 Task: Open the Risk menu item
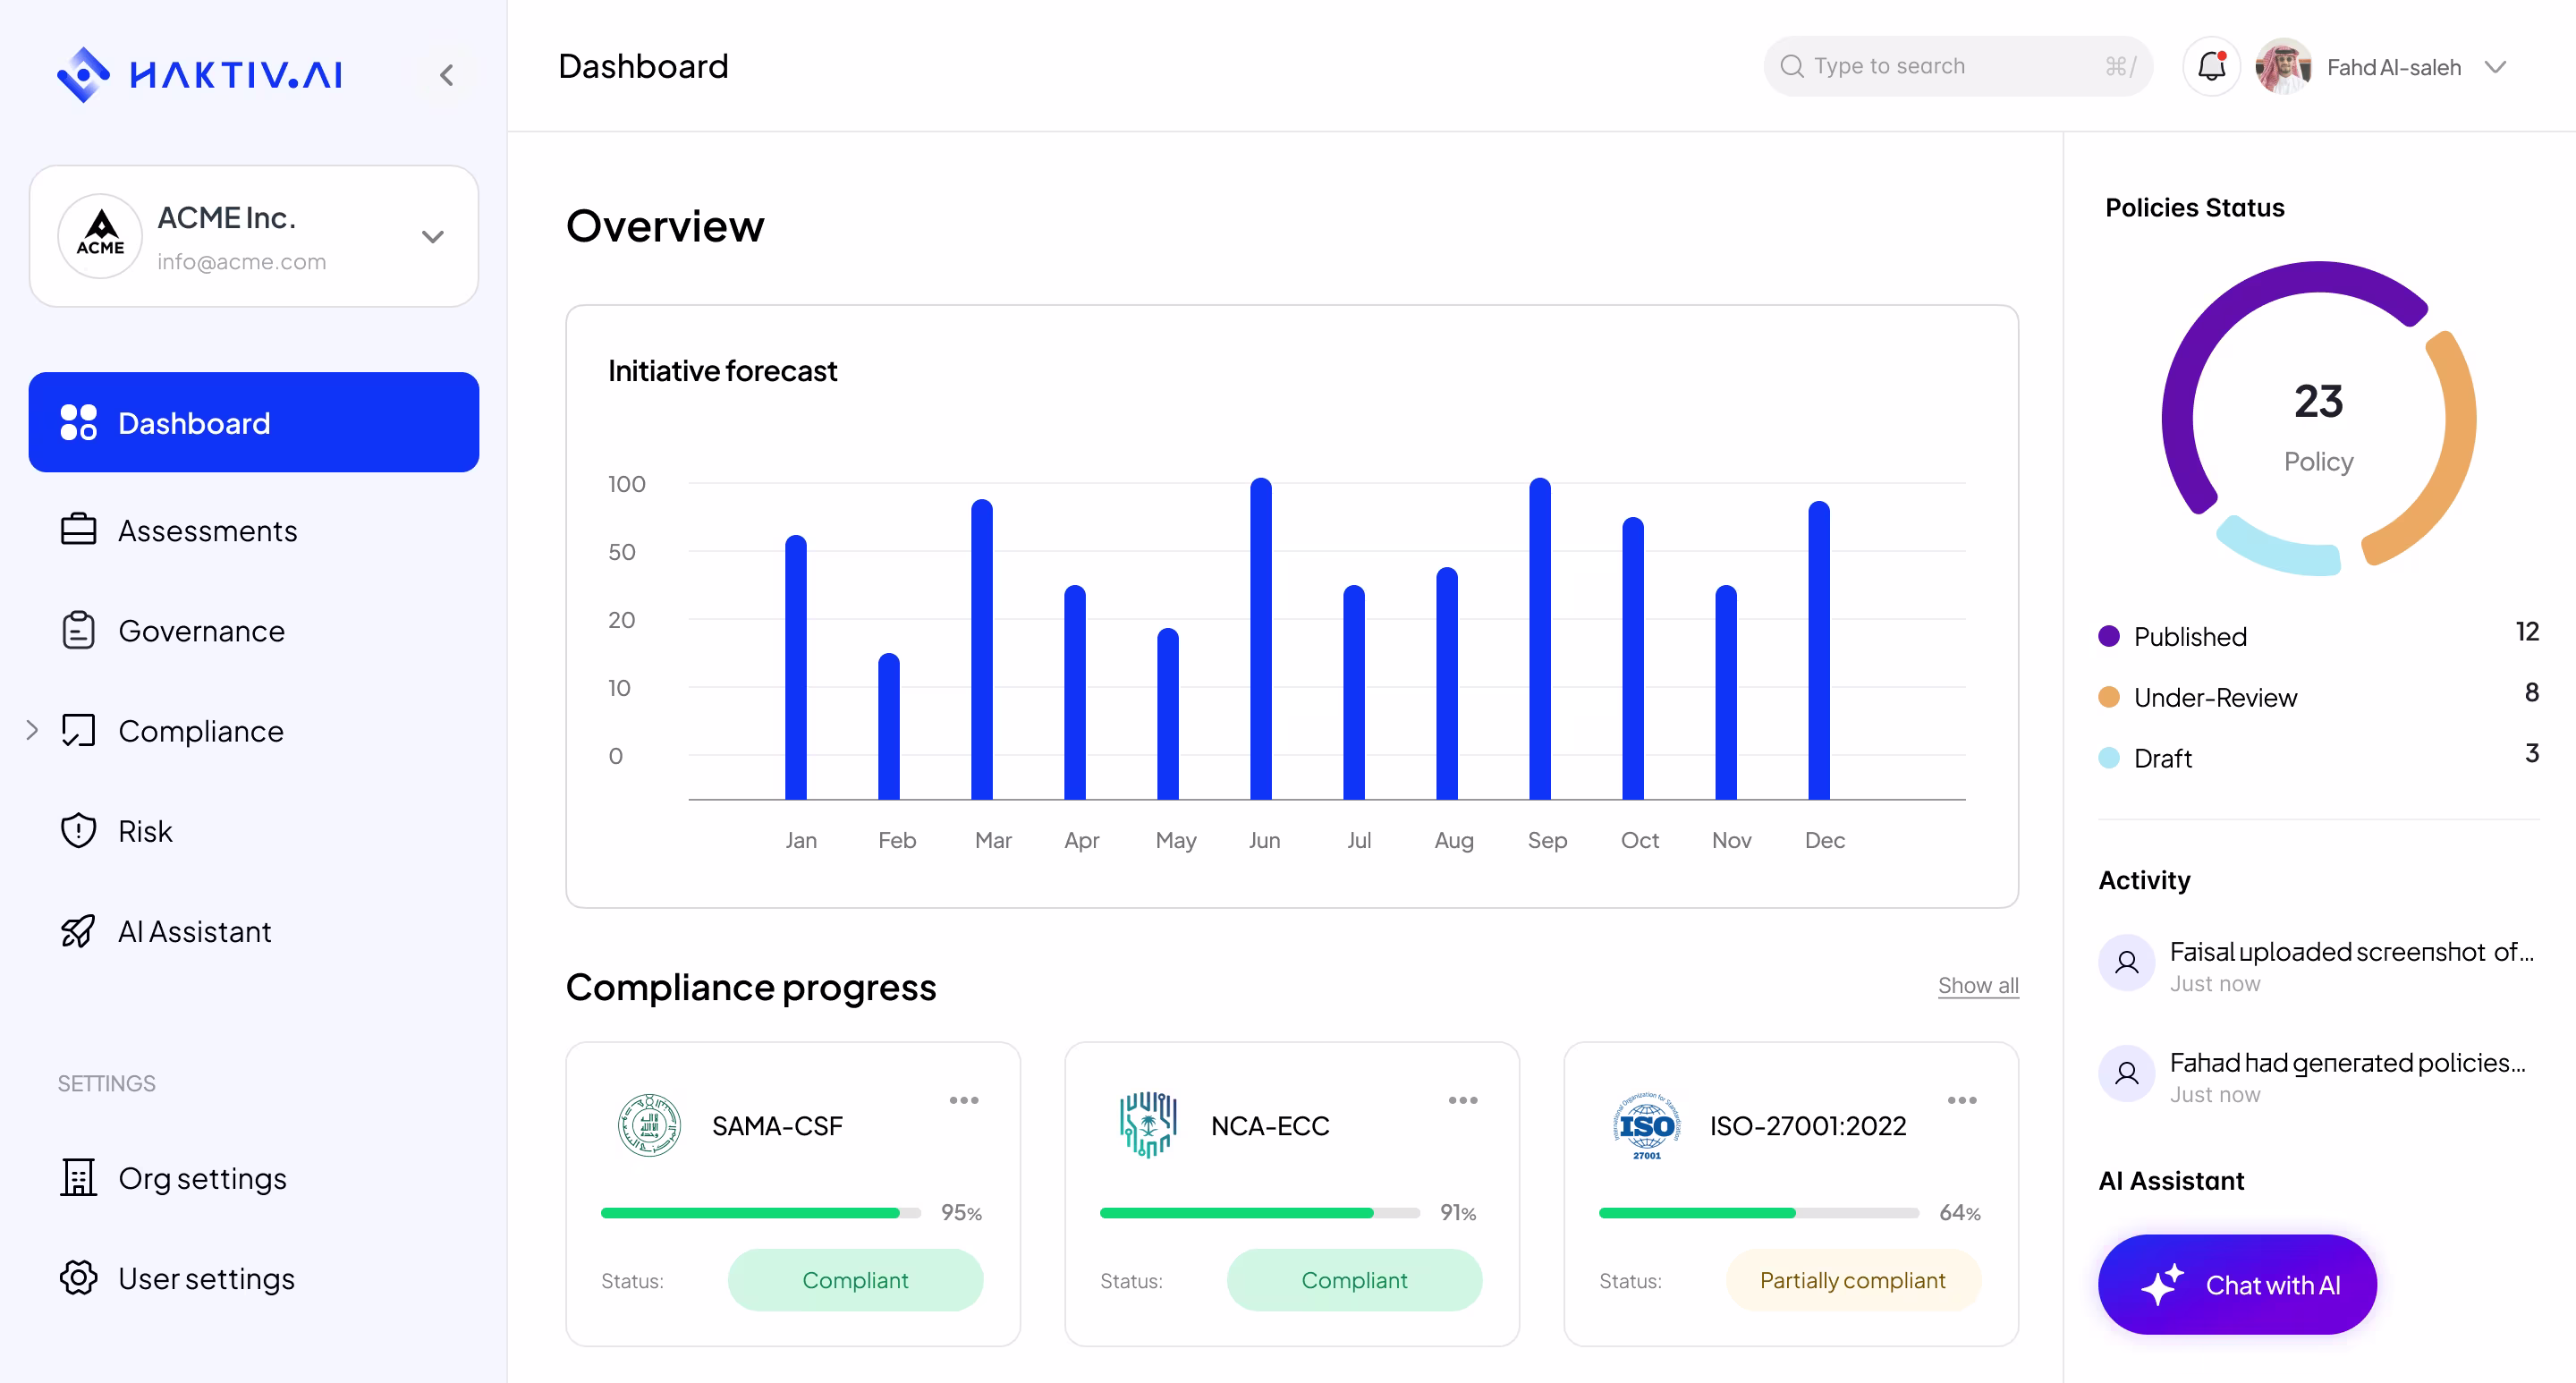pos(145,831)
